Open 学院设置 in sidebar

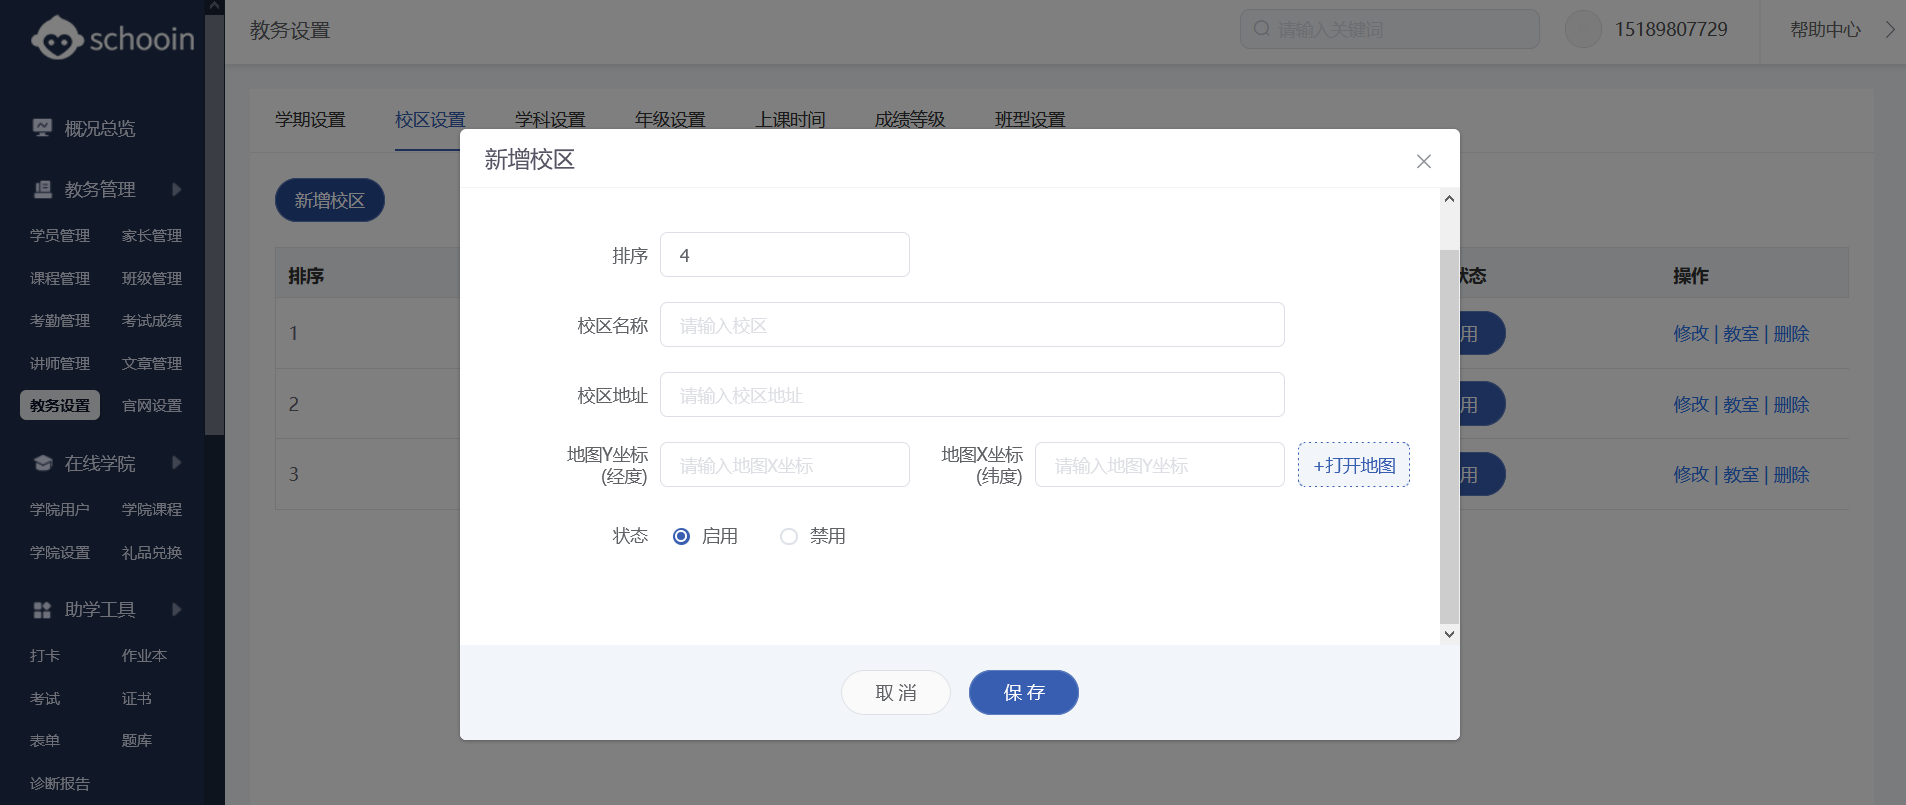coord(60,553)
